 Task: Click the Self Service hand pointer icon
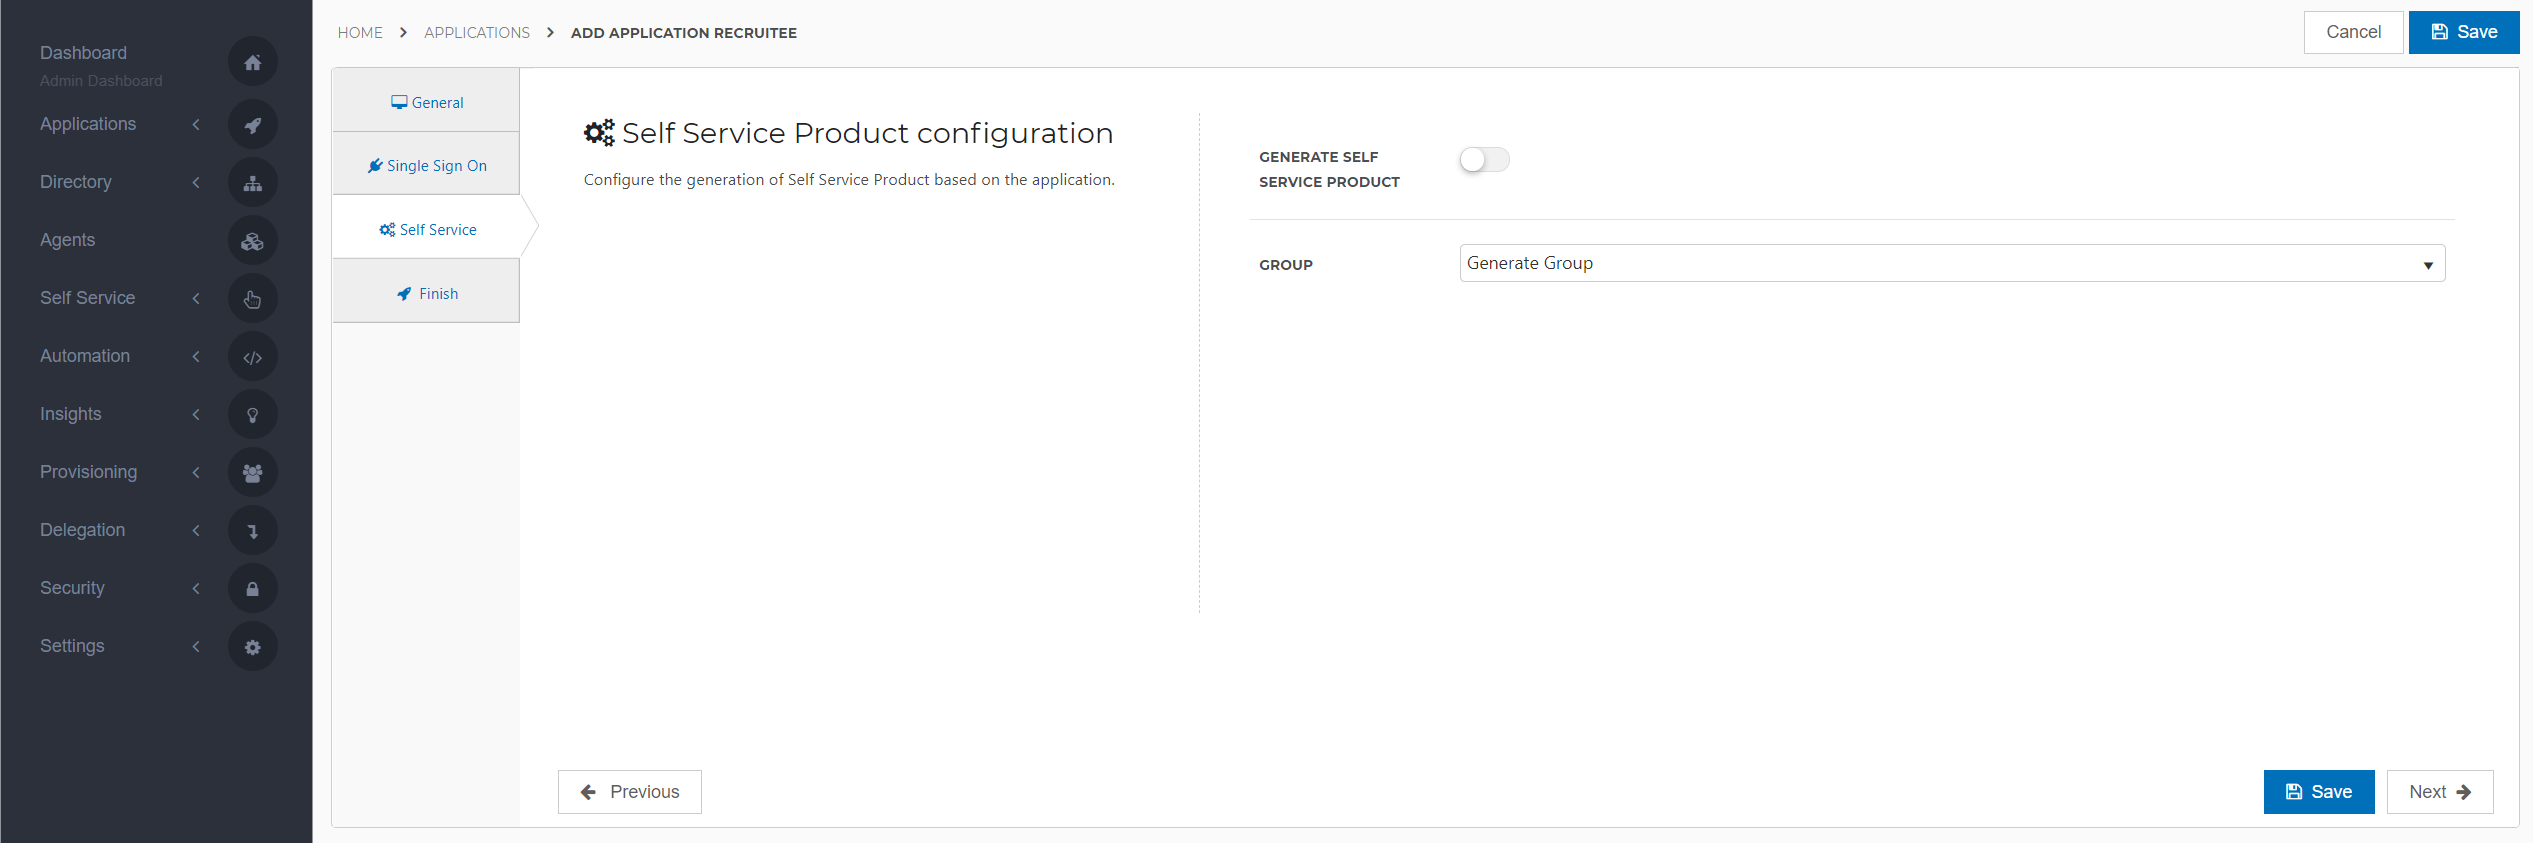click(252, 299)
